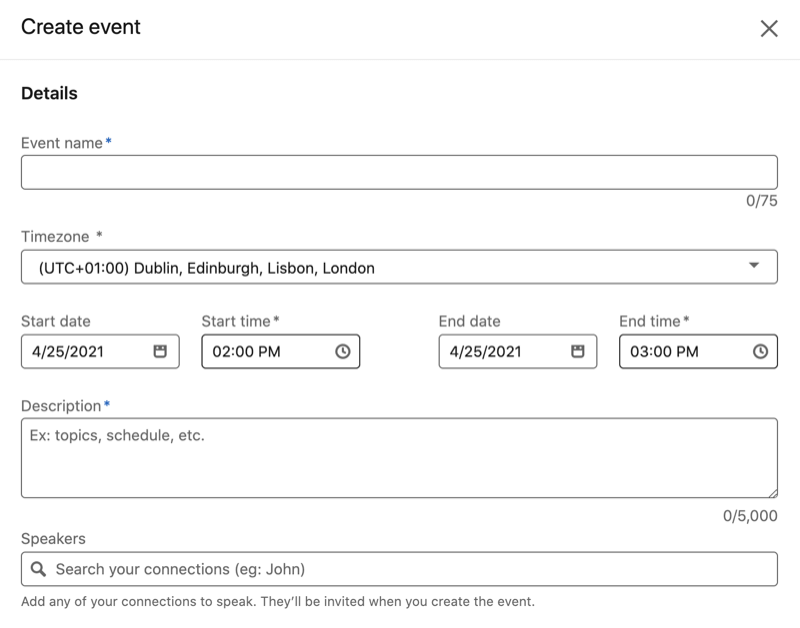Click the magnifier icon in Speakers search
800x628 pixels.
click(38, 569)
